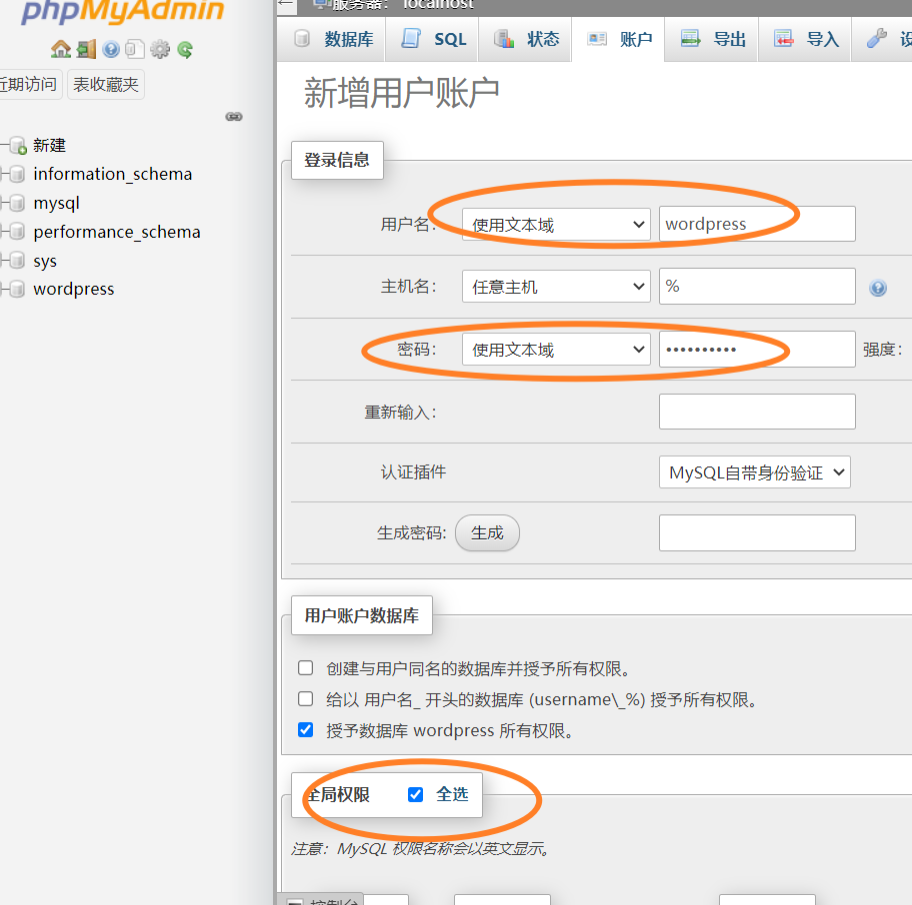Open the 主机名 任意主机 dropdown
The height and width of the screenshot is (905, 912).
(556, 287)
